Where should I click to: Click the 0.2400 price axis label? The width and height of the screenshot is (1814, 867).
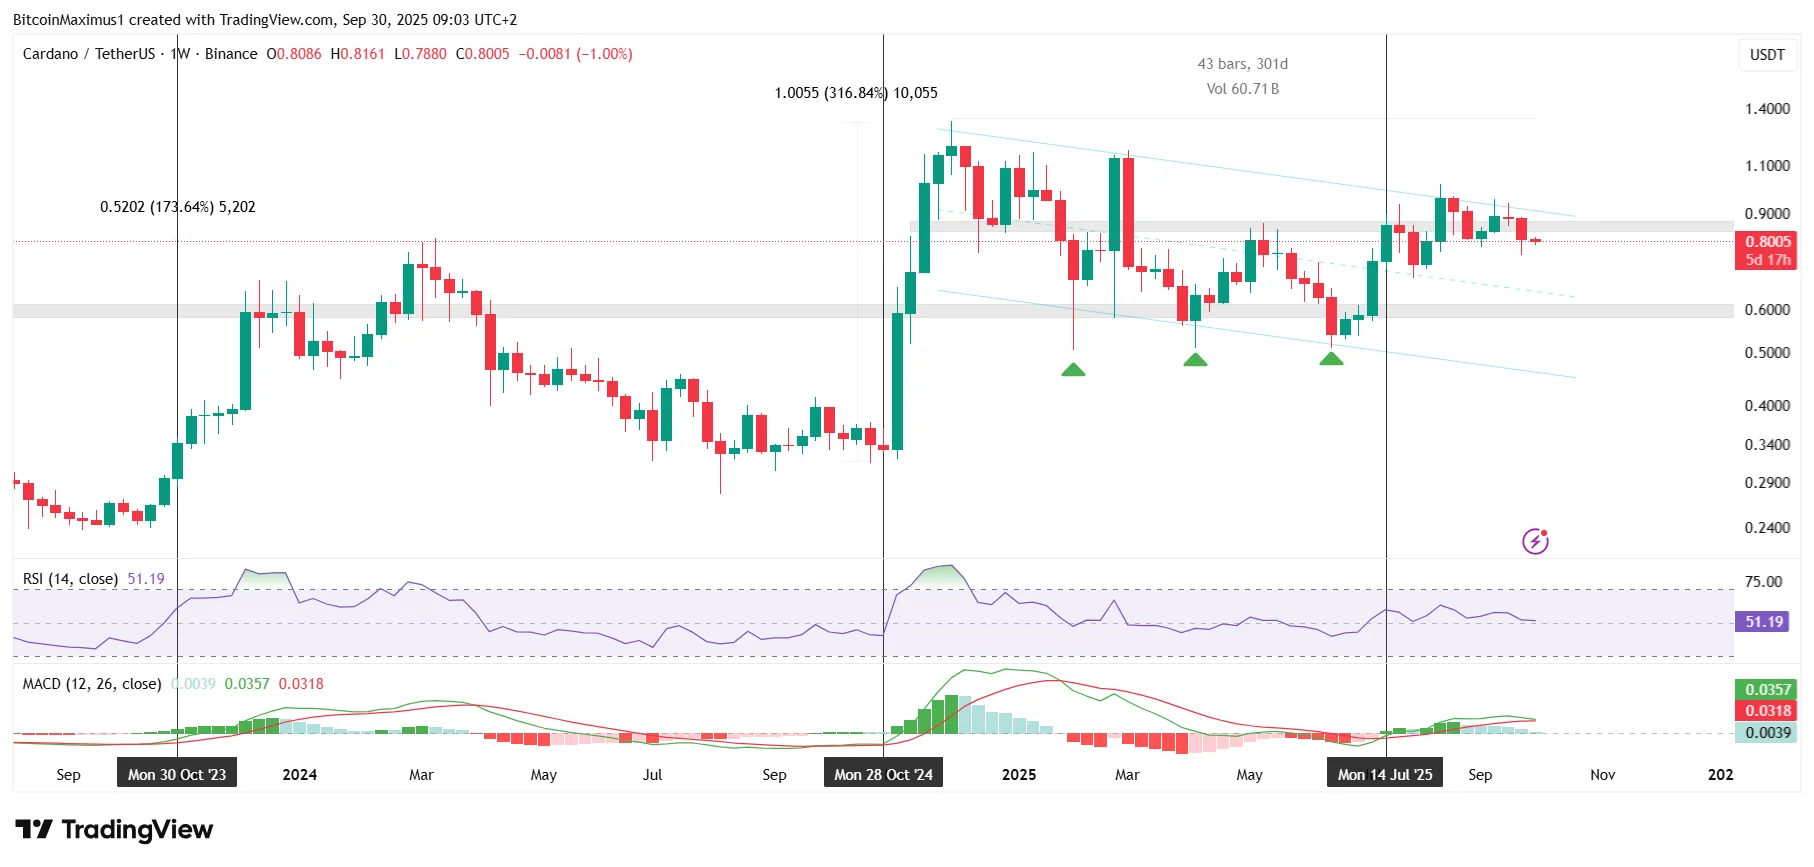click(x=1767, y=528)
